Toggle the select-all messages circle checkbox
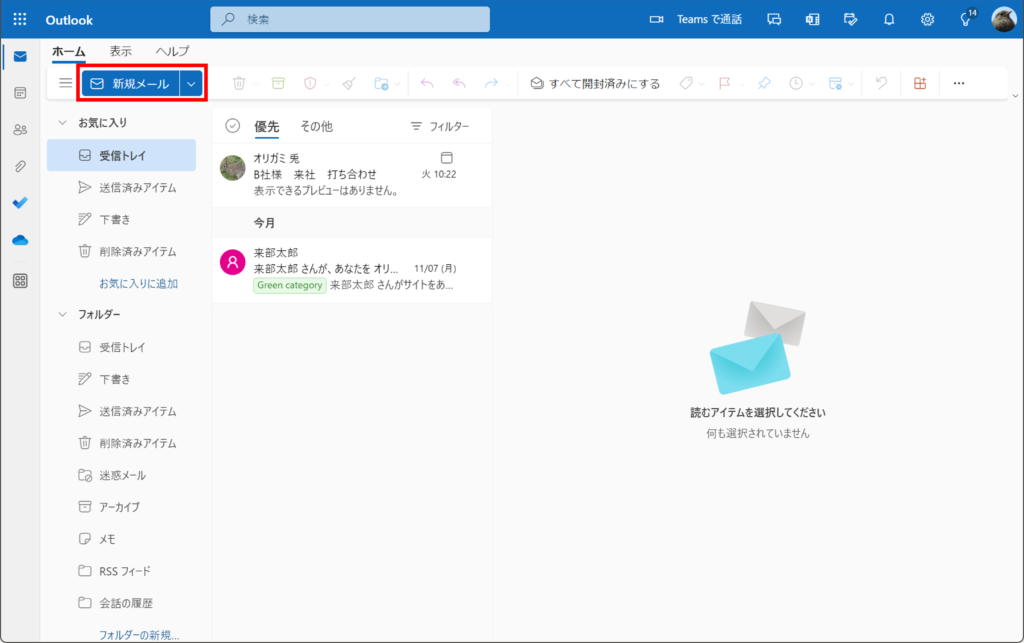Screen dimensions: 1024x643 233,126
